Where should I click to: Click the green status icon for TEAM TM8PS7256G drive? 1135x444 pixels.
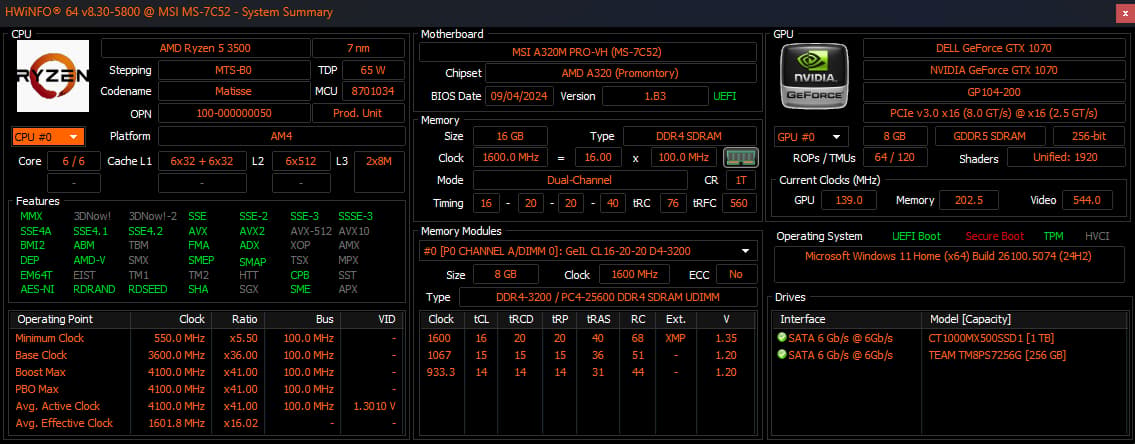pyautogui.click(x=781, y=355)
